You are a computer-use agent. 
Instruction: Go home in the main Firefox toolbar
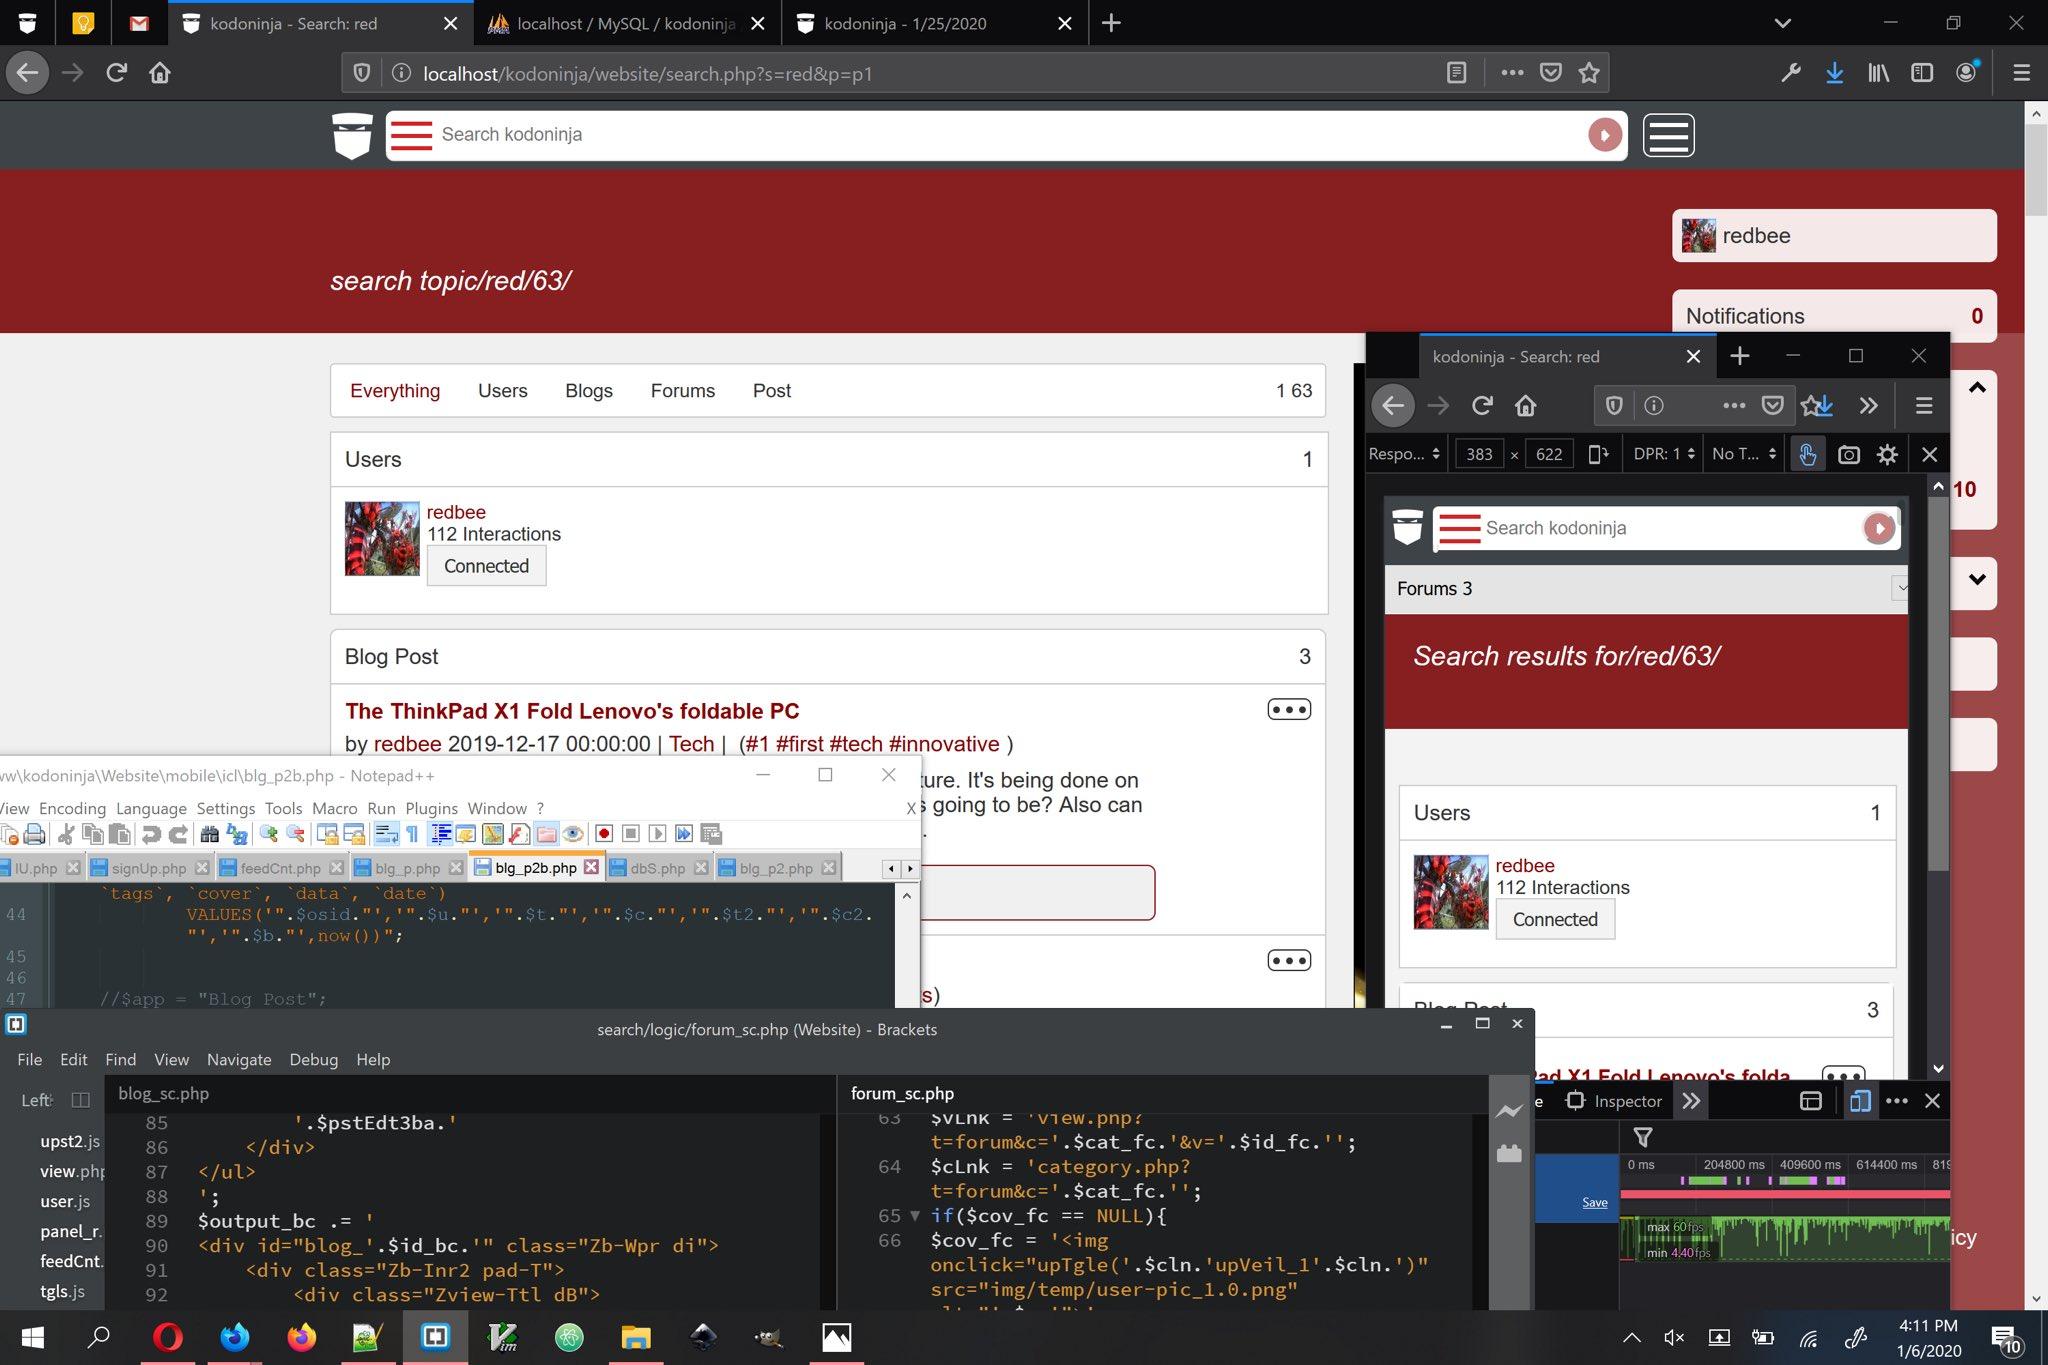pos(160,73)
